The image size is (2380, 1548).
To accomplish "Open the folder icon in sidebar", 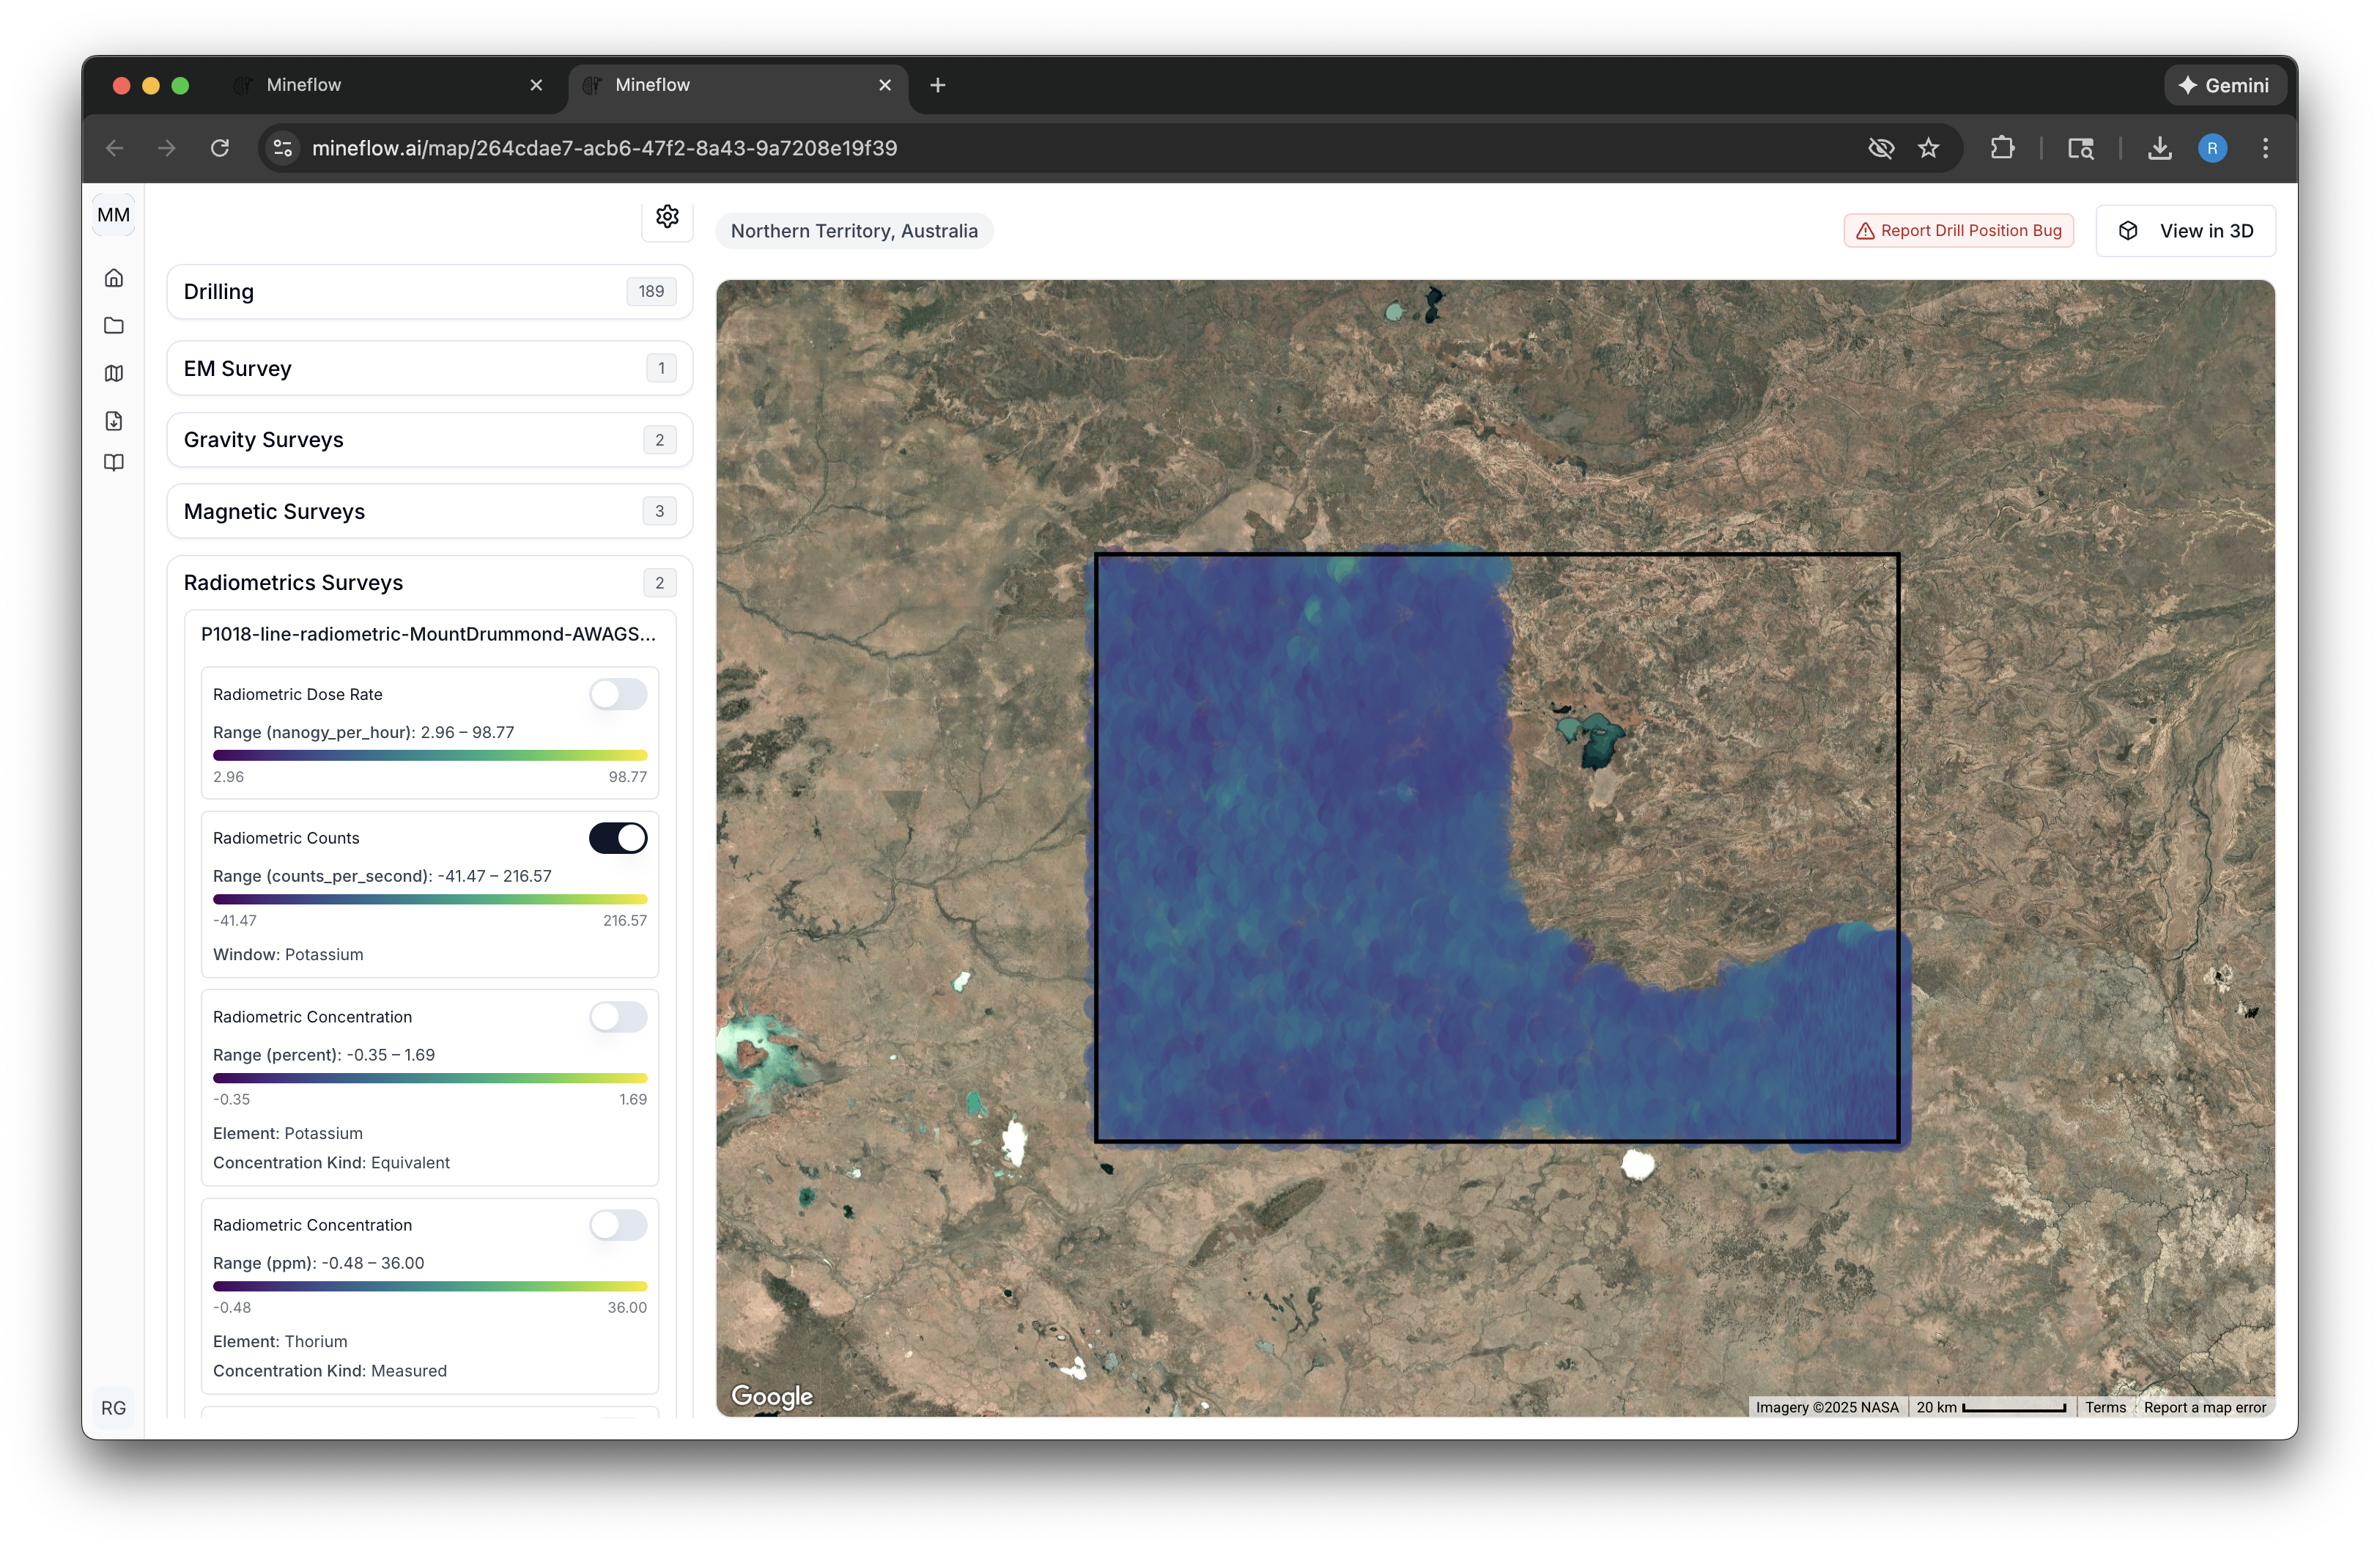I will pyautogui.click(x=114, y=326).
